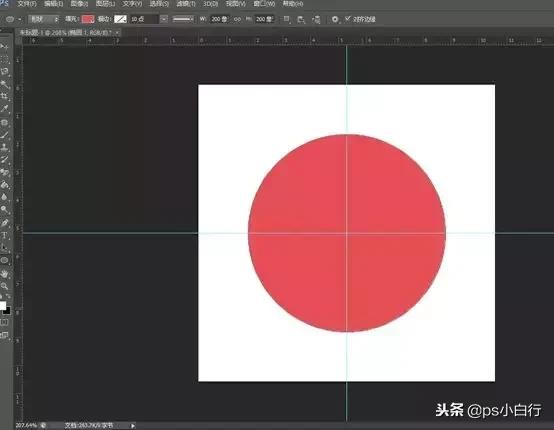Open the stroke width dropdown arrow

[164, 19]
